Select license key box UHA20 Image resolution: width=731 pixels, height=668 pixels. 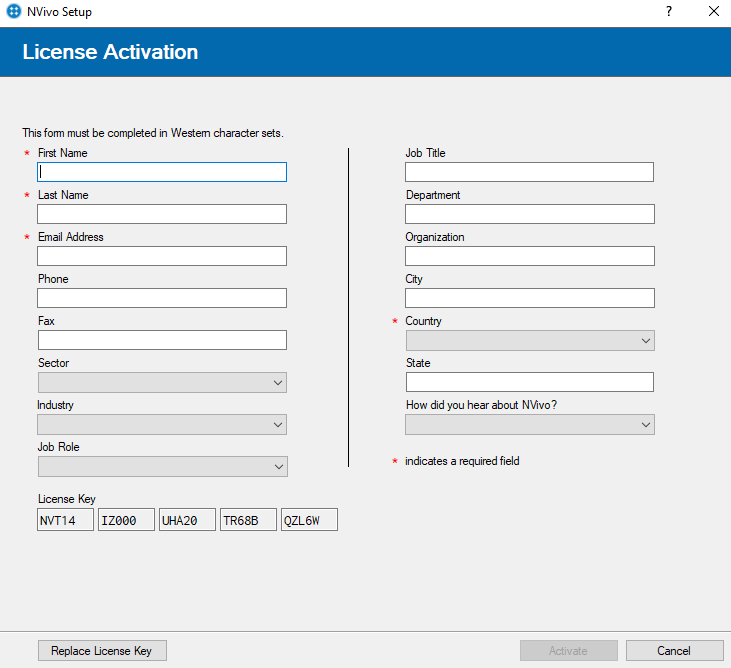click(187, 520)
